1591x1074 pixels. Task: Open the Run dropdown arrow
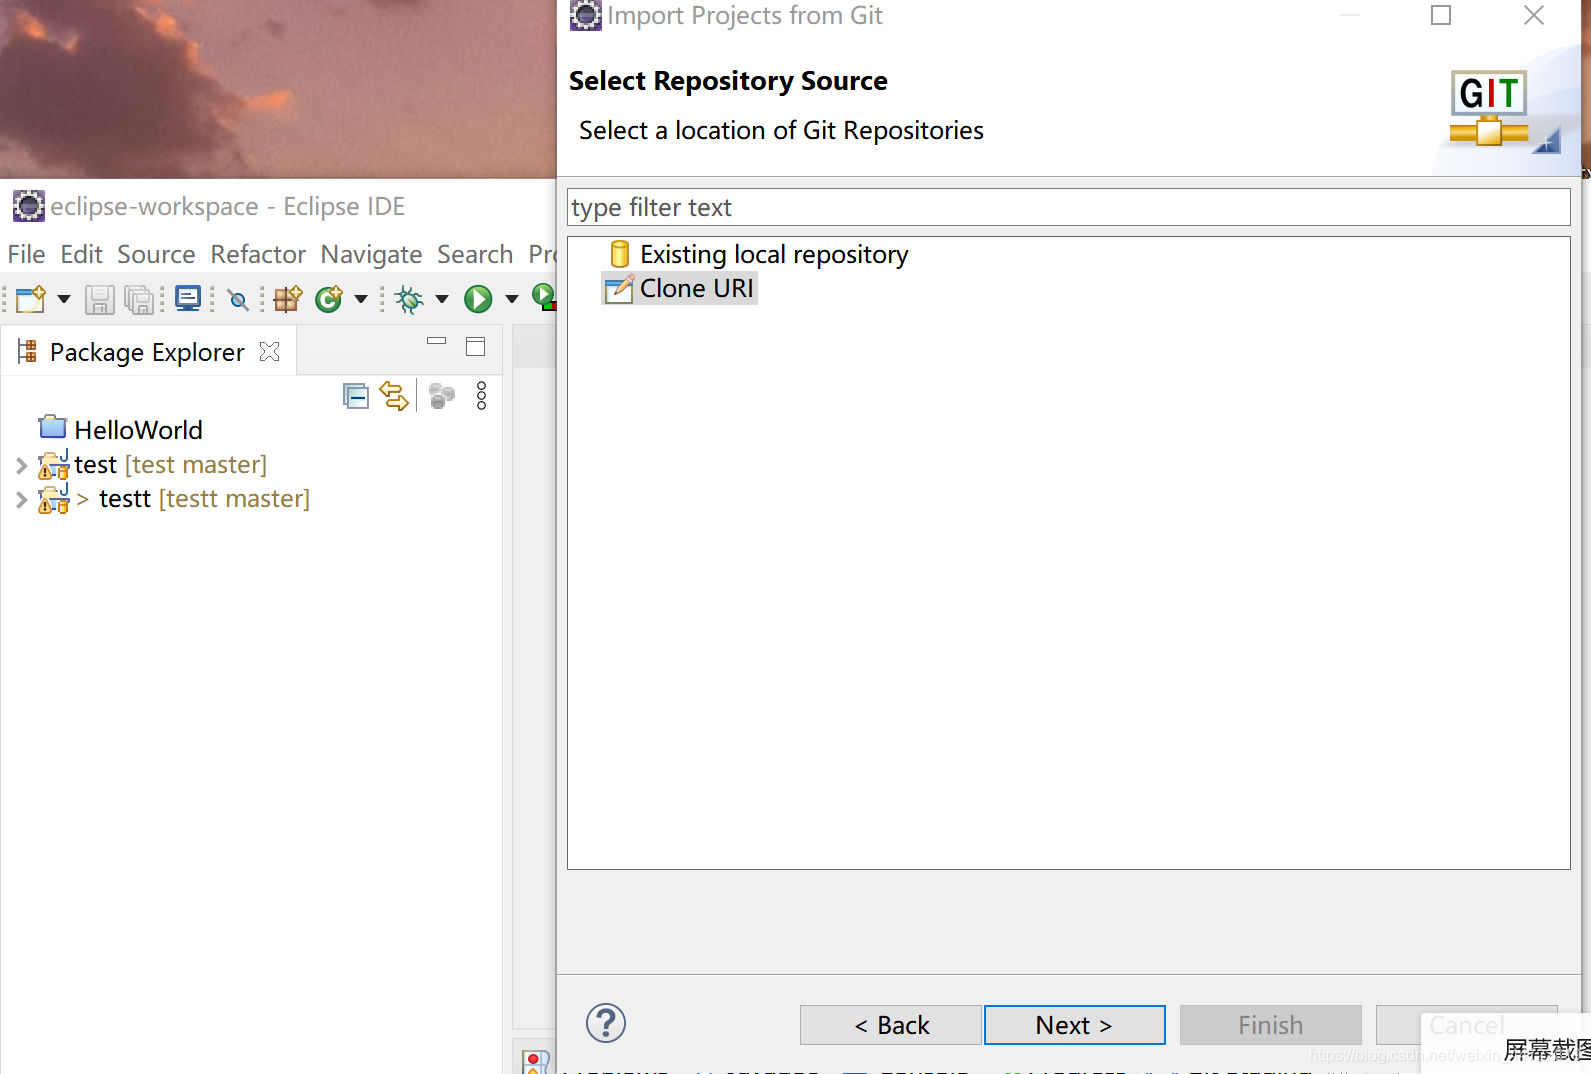tap(512, 299)
